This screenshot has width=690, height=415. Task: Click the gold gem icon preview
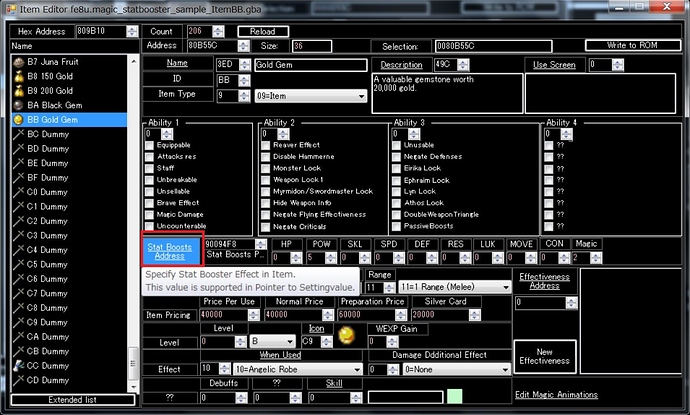[345, 333]
